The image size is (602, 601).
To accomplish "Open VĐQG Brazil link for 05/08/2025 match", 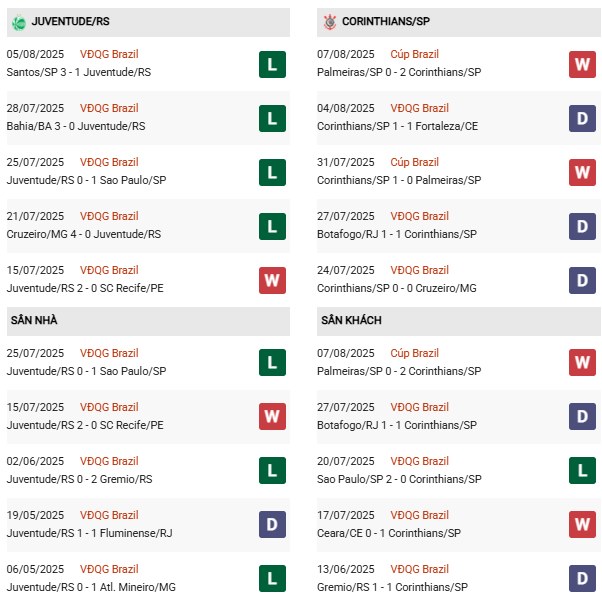I will click(110, 54).
